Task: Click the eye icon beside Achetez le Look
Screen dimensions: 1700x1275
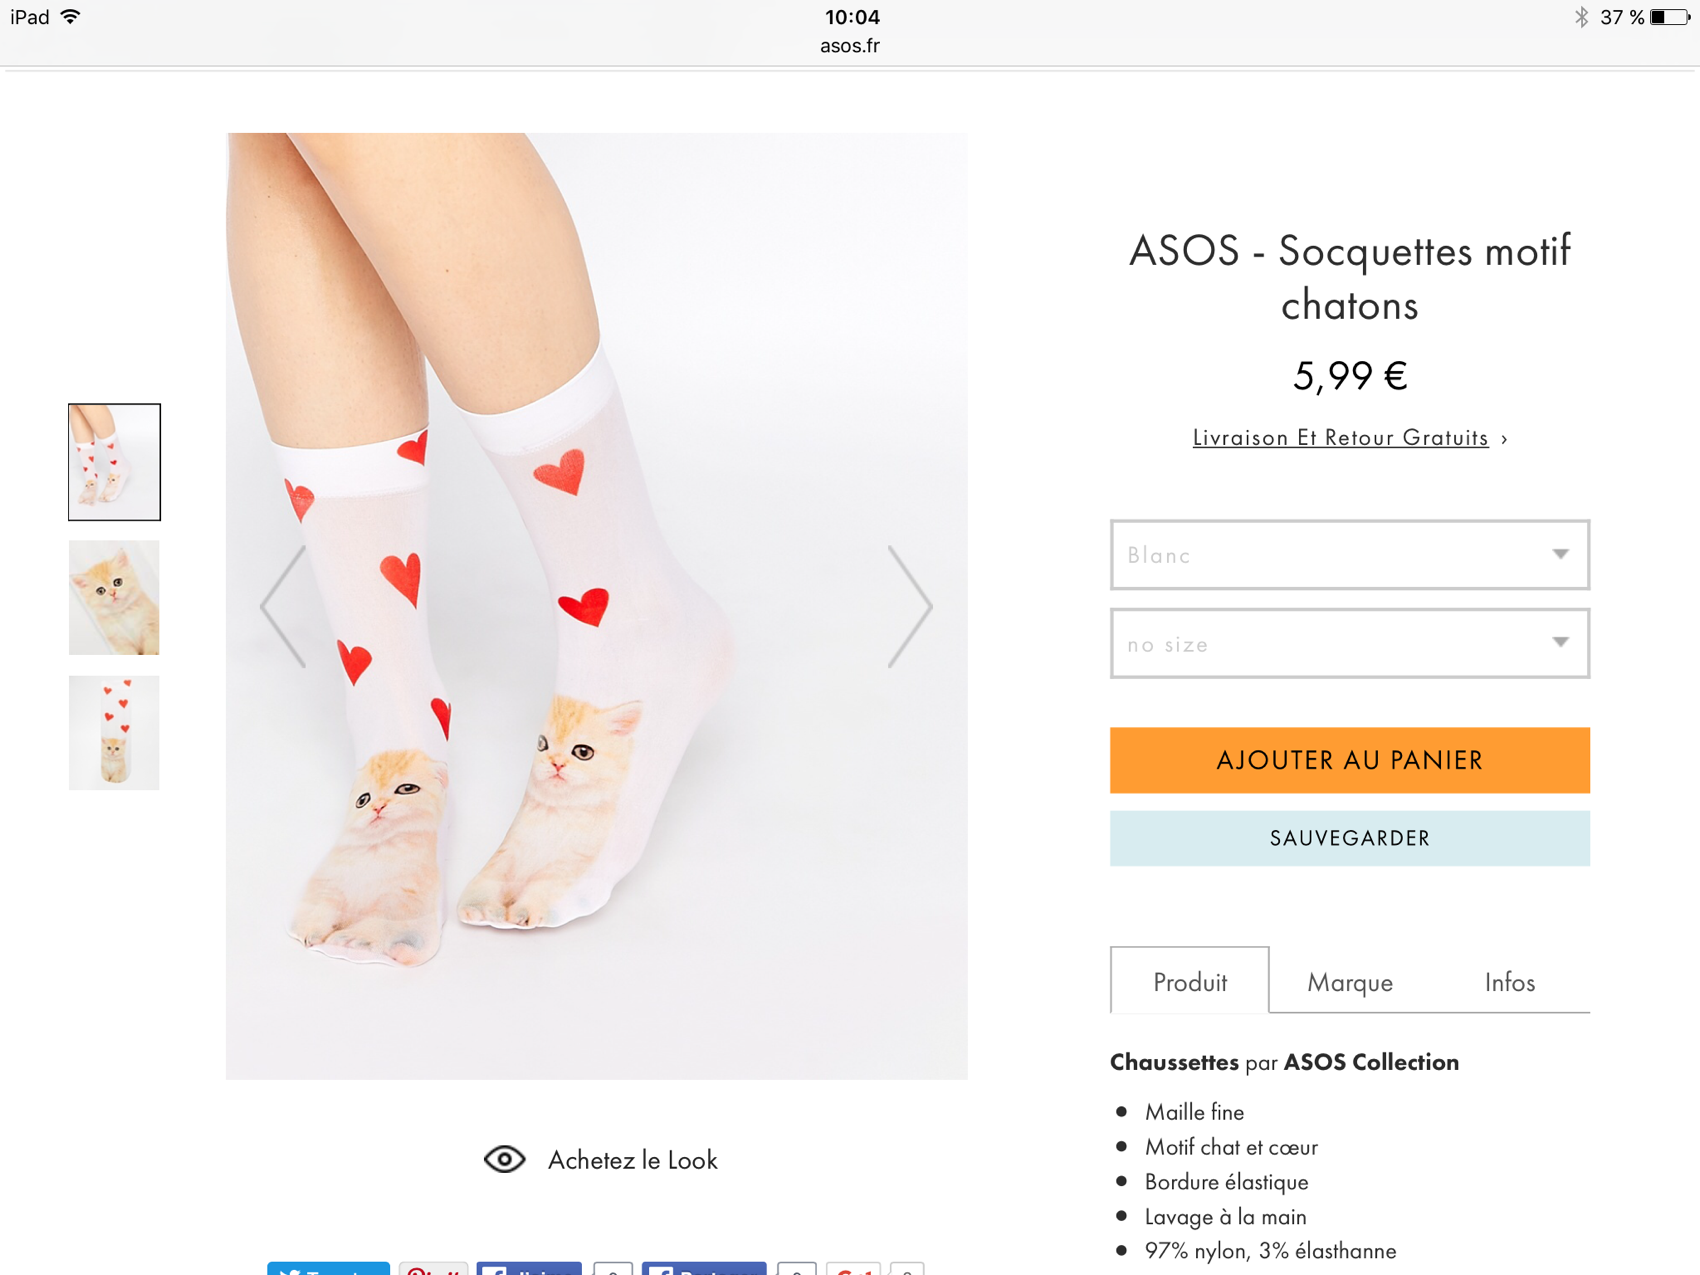Action: pos(505,1159)
